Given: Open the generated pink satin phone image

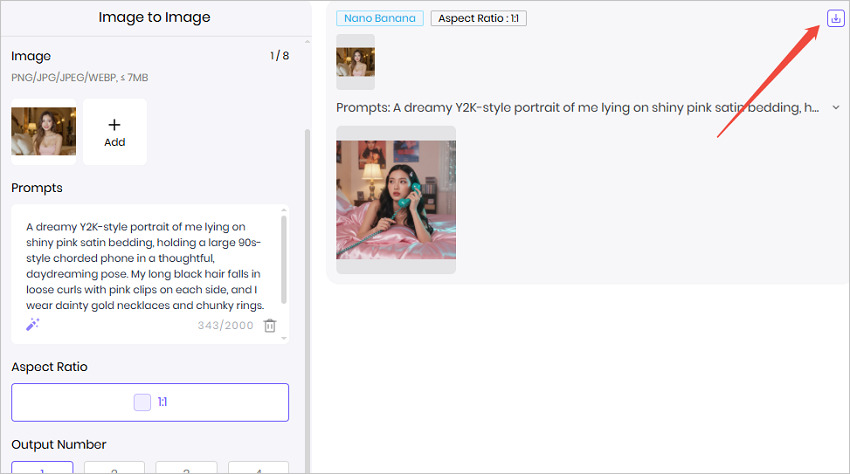Looking at the screenshot, I should (396, 200).
